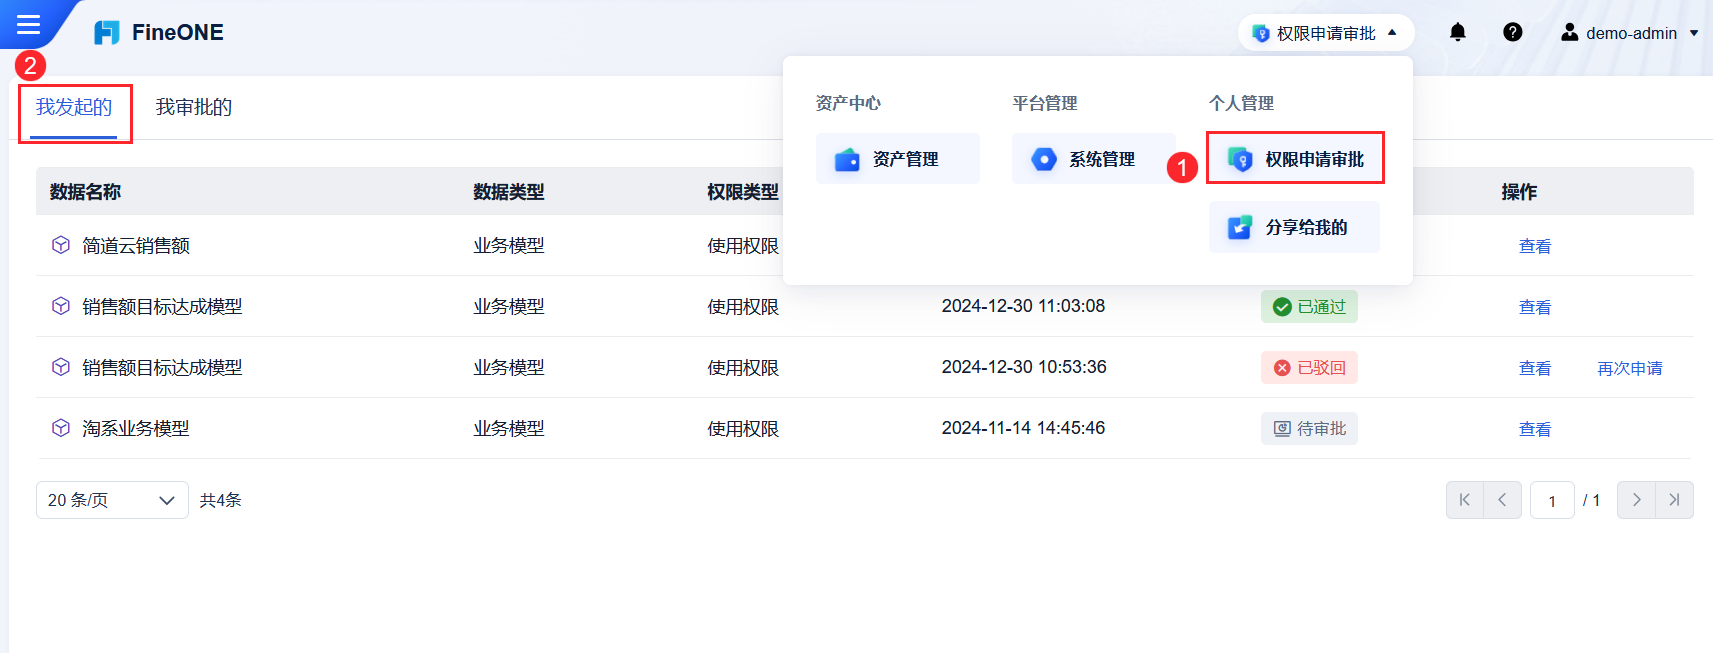Click the FineONE logo icon

click(107, 33)
